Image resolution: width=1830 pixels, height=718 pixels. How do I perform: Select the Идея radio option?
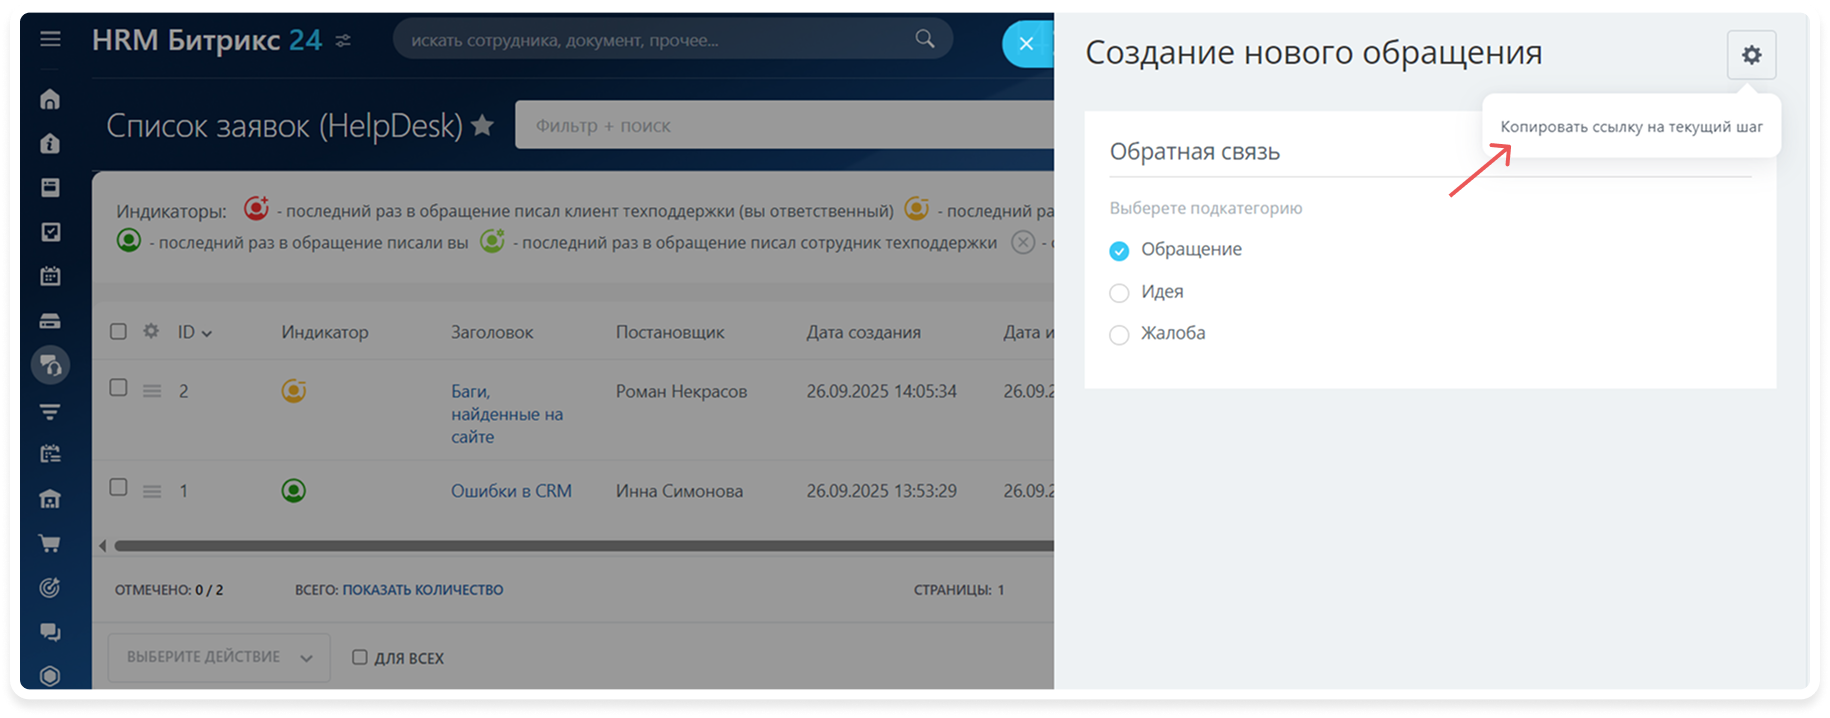(1119, 293)
